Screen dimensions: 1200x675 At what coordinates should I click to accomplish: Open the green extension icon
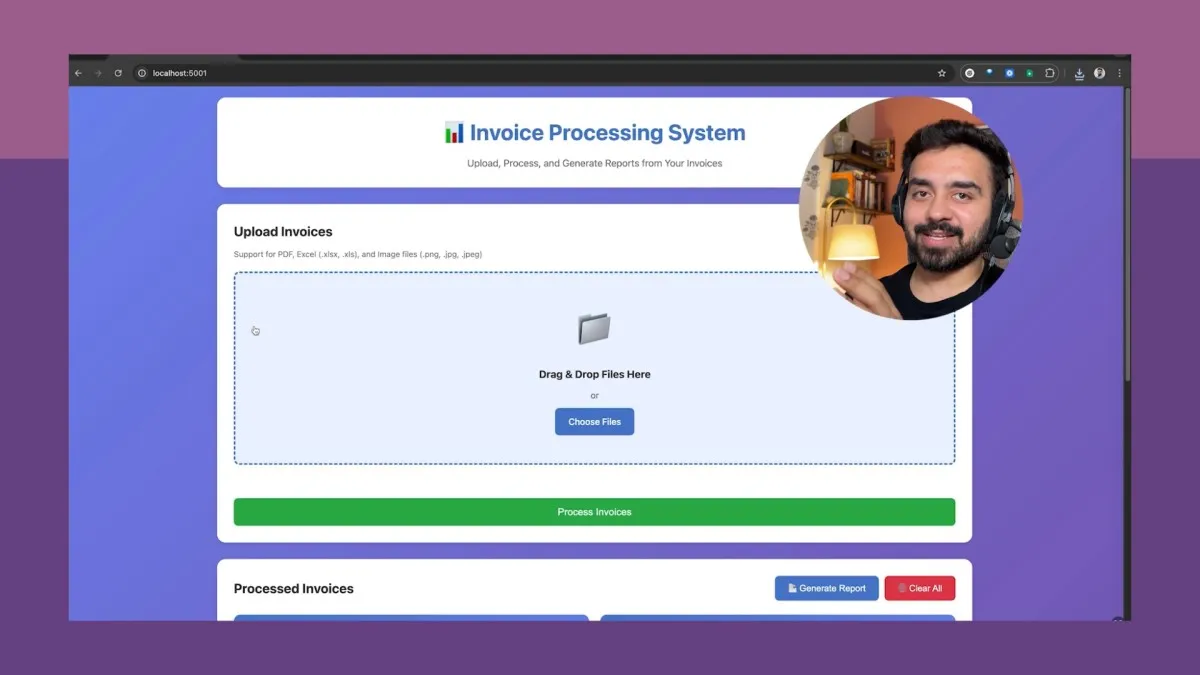point(1029,73)
